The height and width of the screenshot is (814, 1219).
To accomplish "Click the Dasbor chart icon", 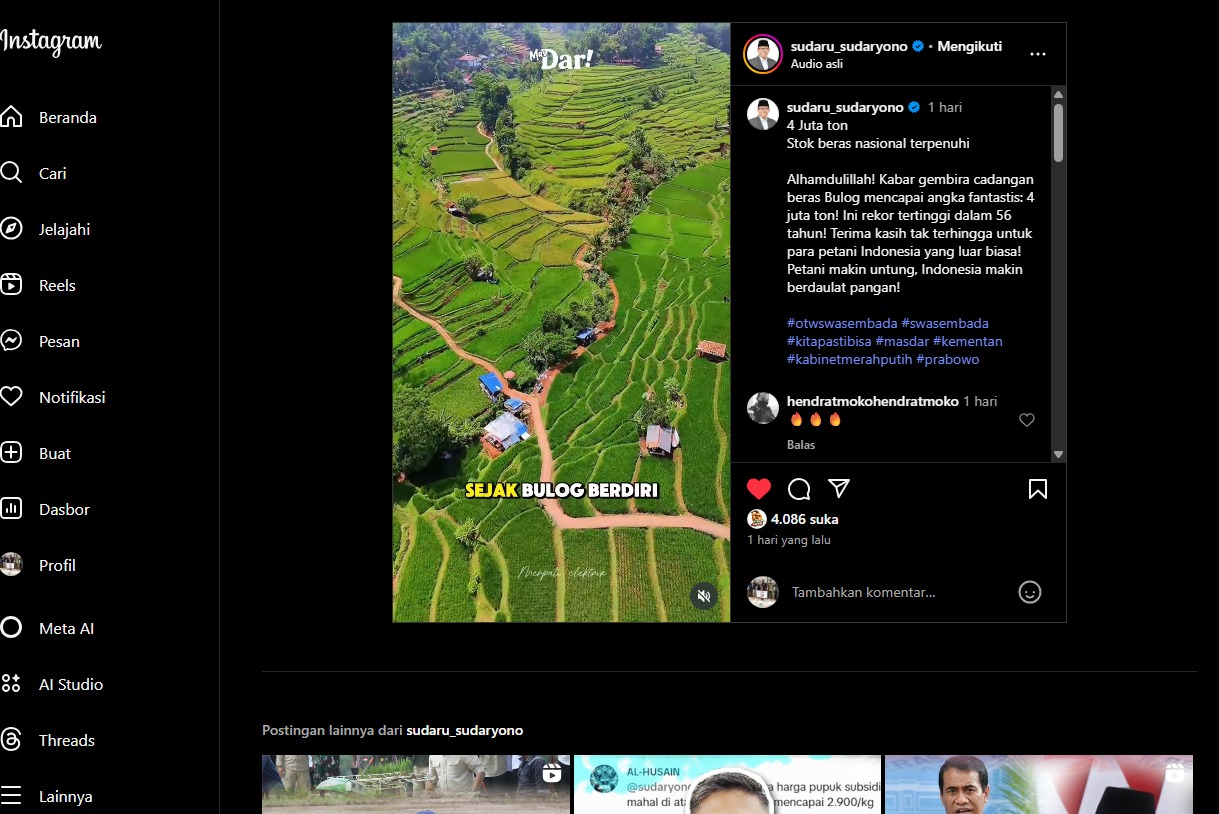I will 11,509.
